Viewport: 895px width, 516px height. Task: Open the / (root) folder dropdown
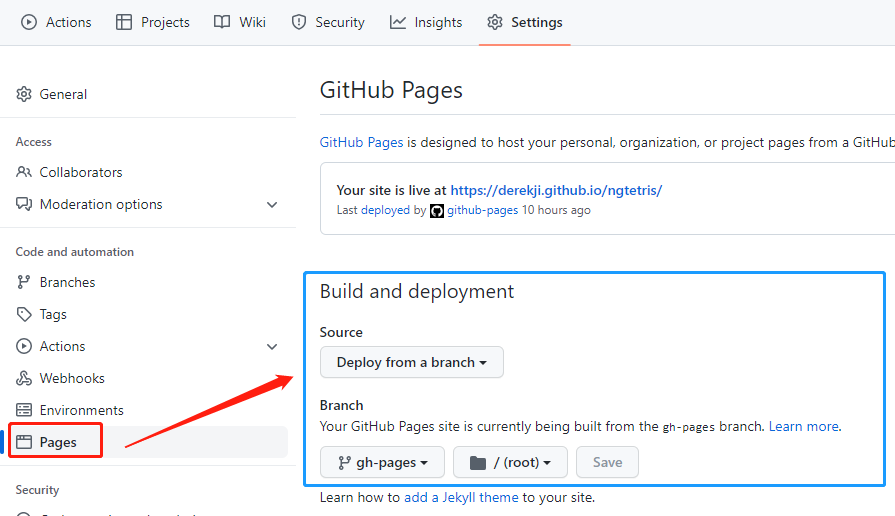(510, 462)
